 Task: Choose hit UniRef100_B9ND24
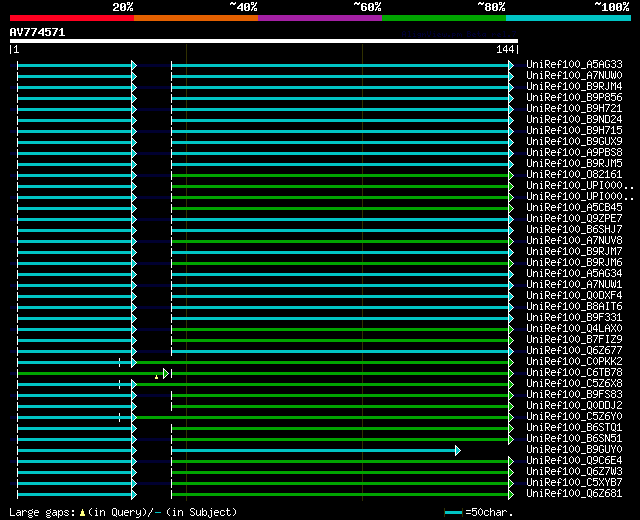point(574,120)
